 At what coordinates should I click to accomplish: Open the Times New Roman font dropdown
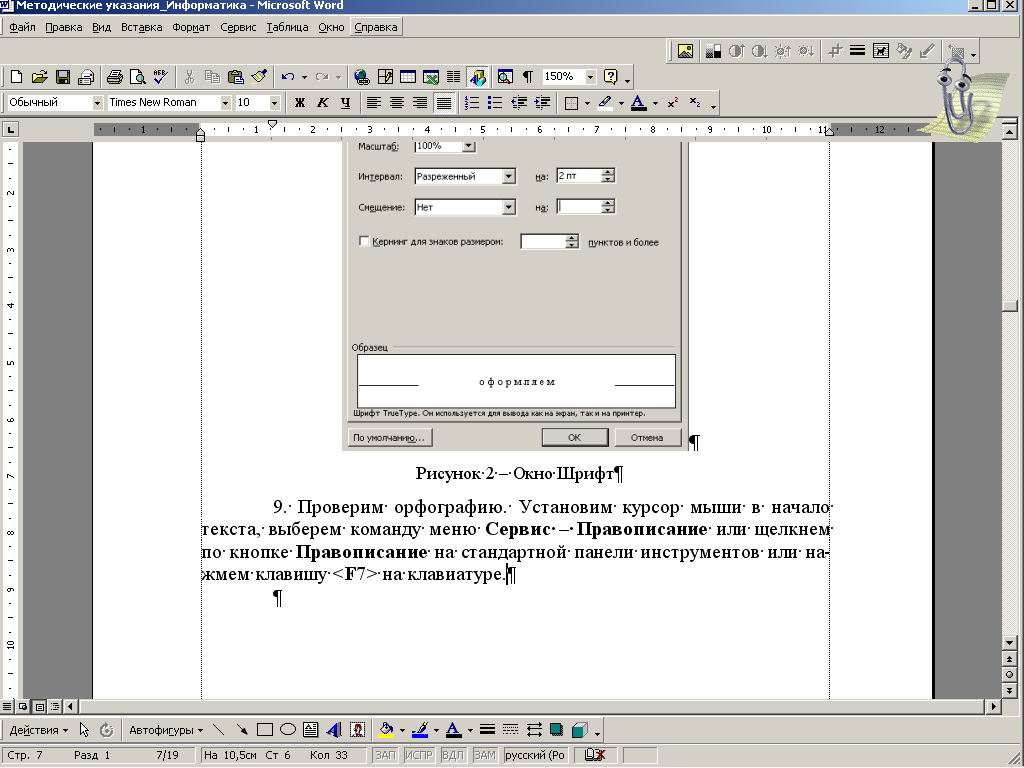pyautogui.click(x=225, y=103)
